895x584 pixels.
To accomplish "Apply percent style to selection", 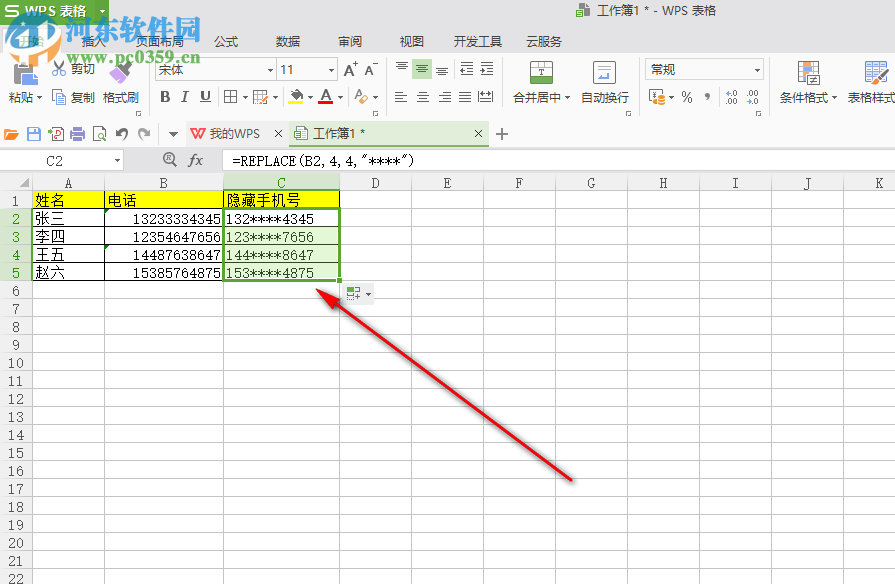I will [x=686, y=97].
